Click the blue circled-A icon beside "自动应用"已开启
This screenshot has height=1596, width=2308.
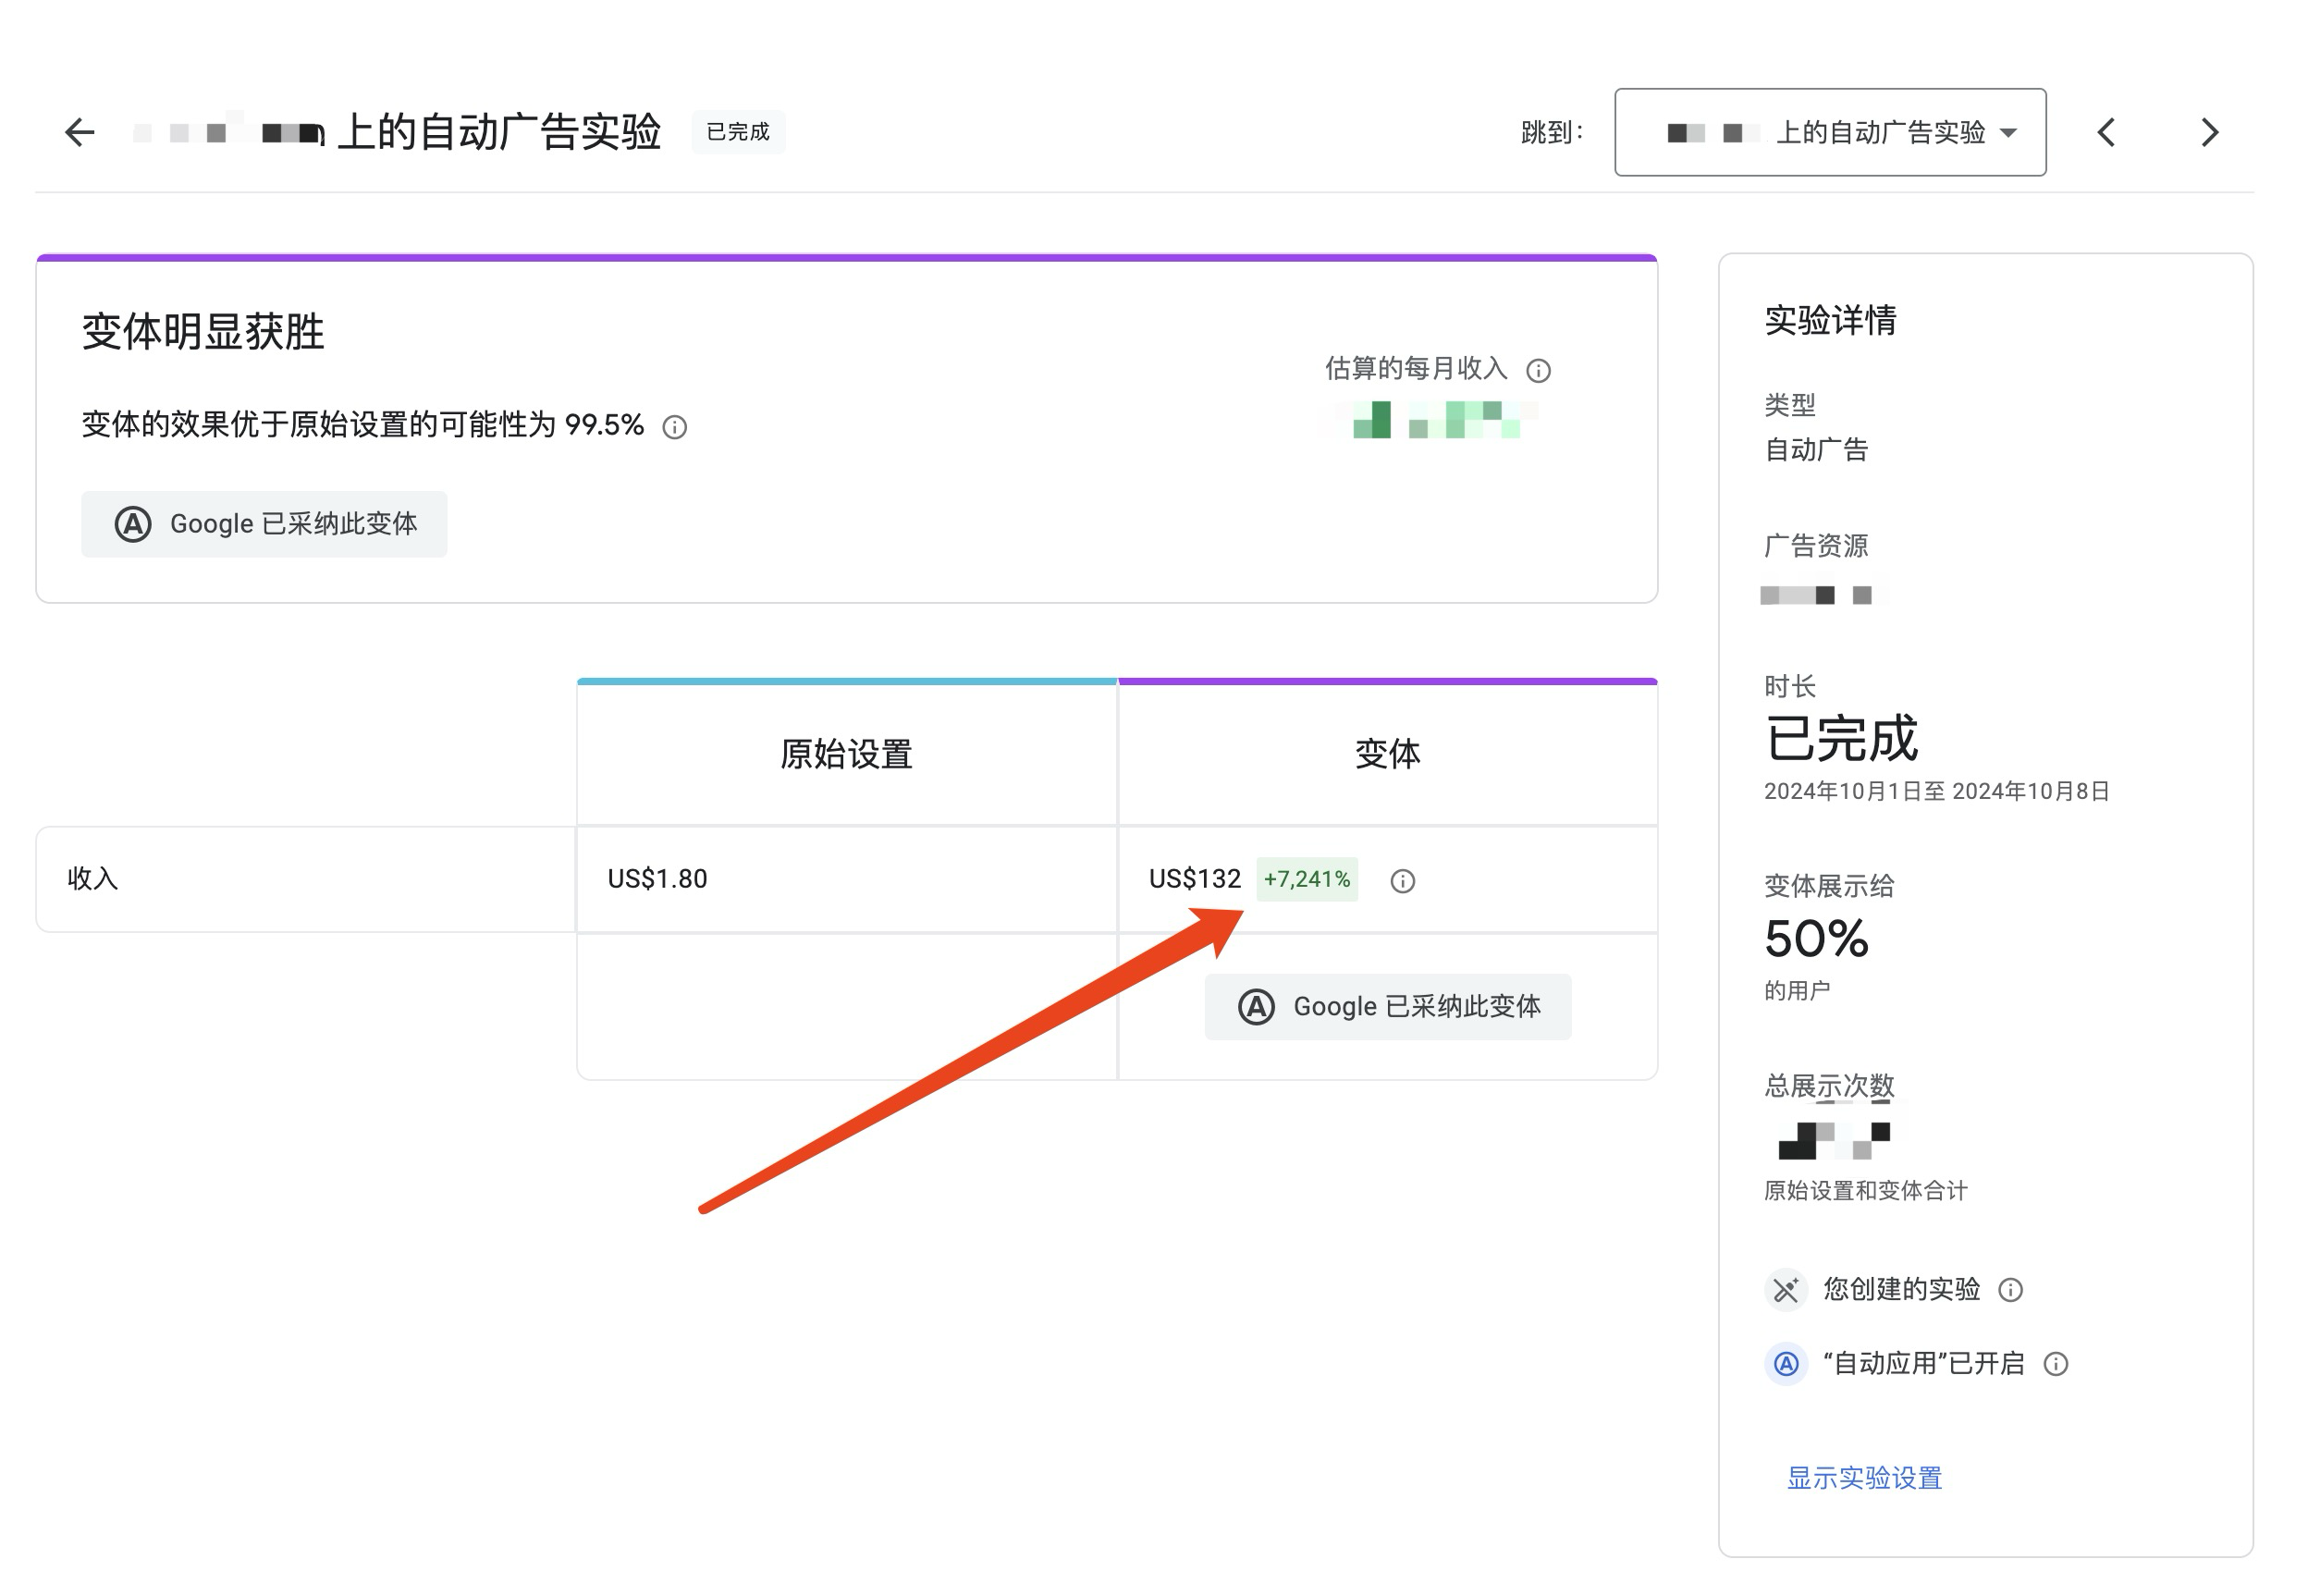1785,1364
